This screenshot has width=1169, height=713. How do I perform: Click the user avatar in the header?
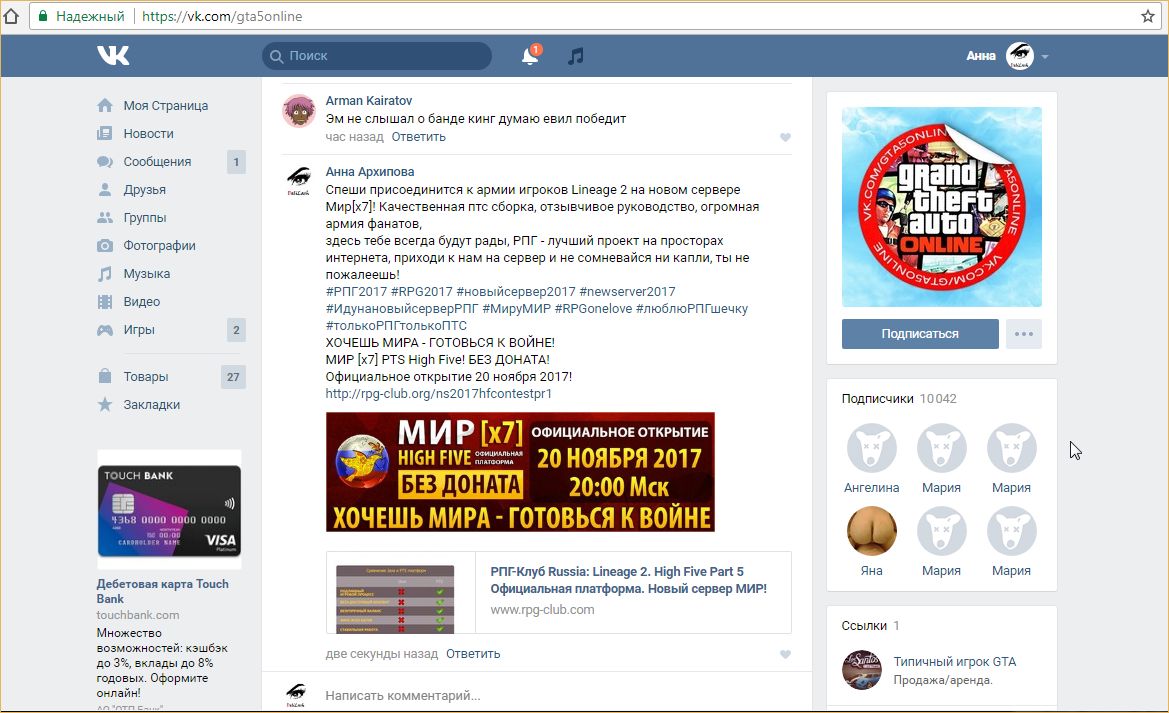tap(1020, 56)
